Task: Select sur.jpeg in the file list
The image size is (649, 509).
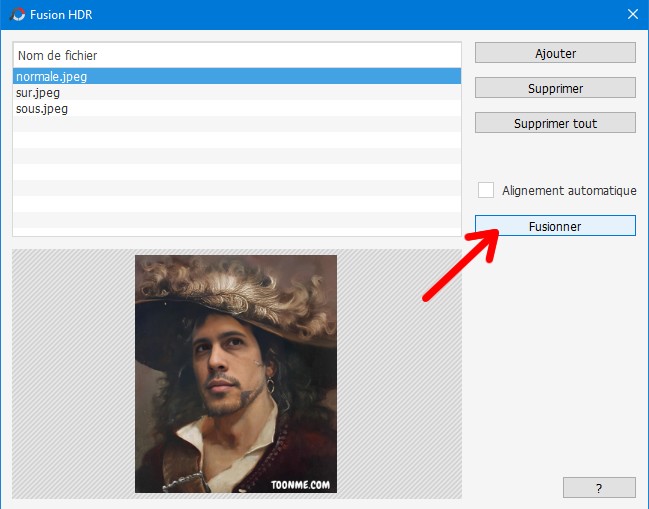Action: click(237, 92)
